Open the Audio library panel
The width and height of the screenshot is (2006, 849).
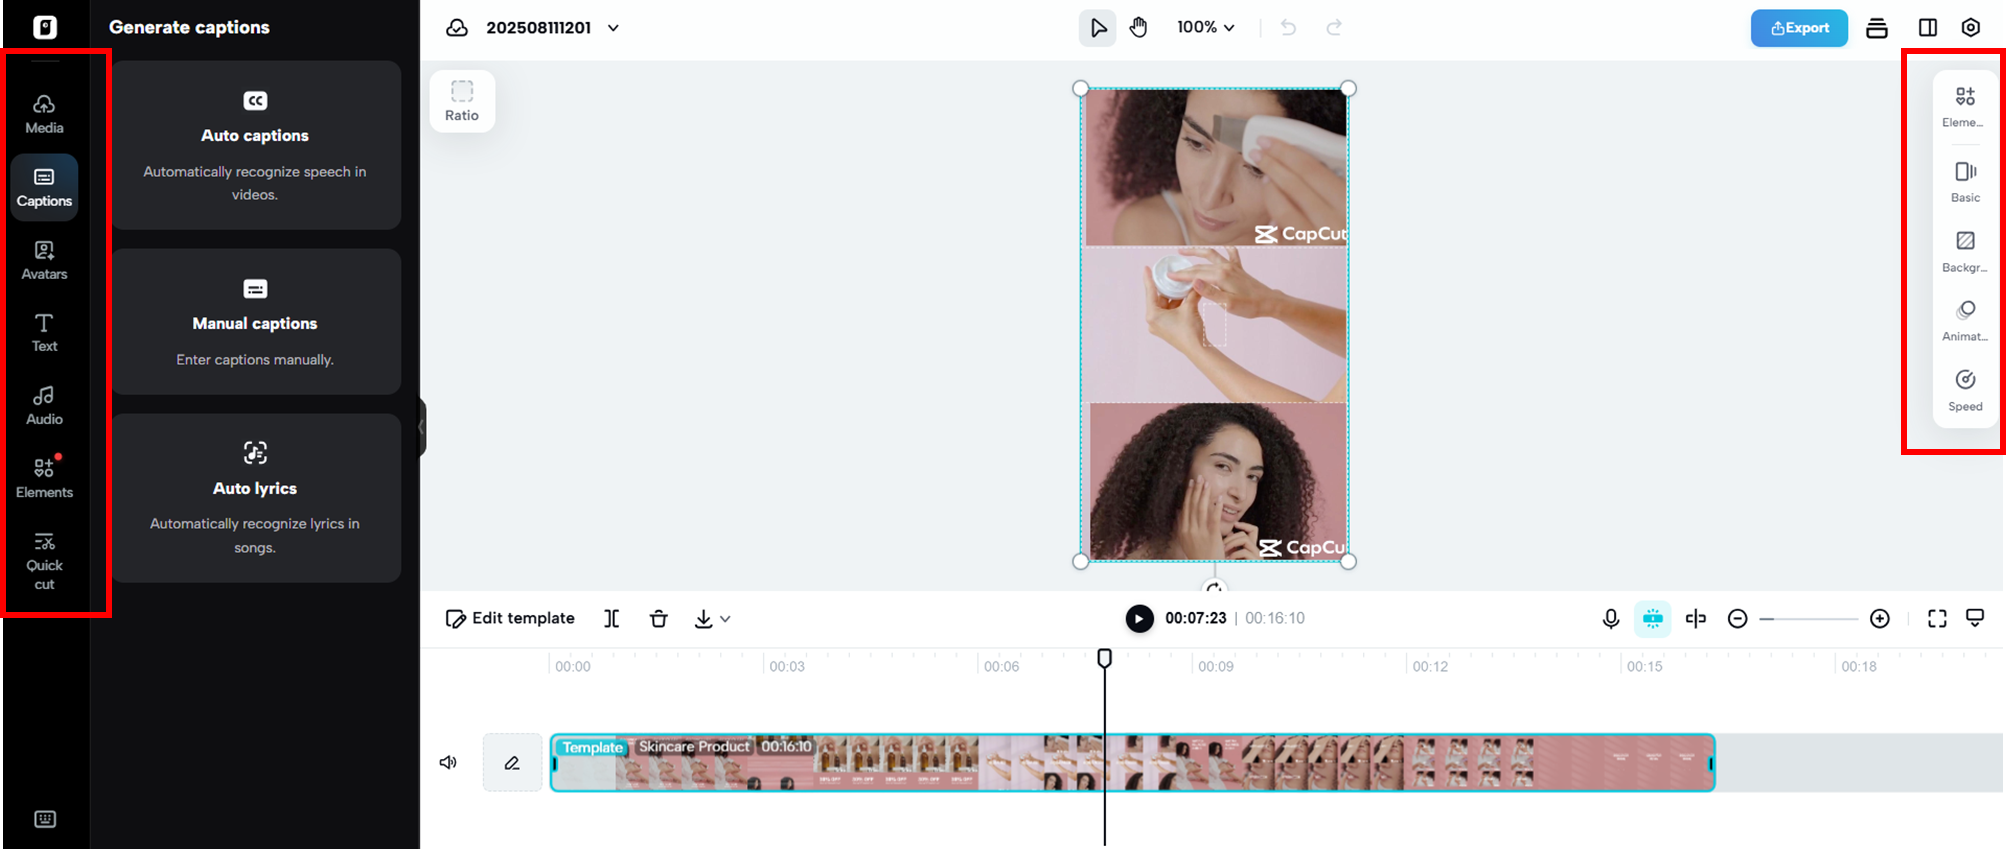44,405
